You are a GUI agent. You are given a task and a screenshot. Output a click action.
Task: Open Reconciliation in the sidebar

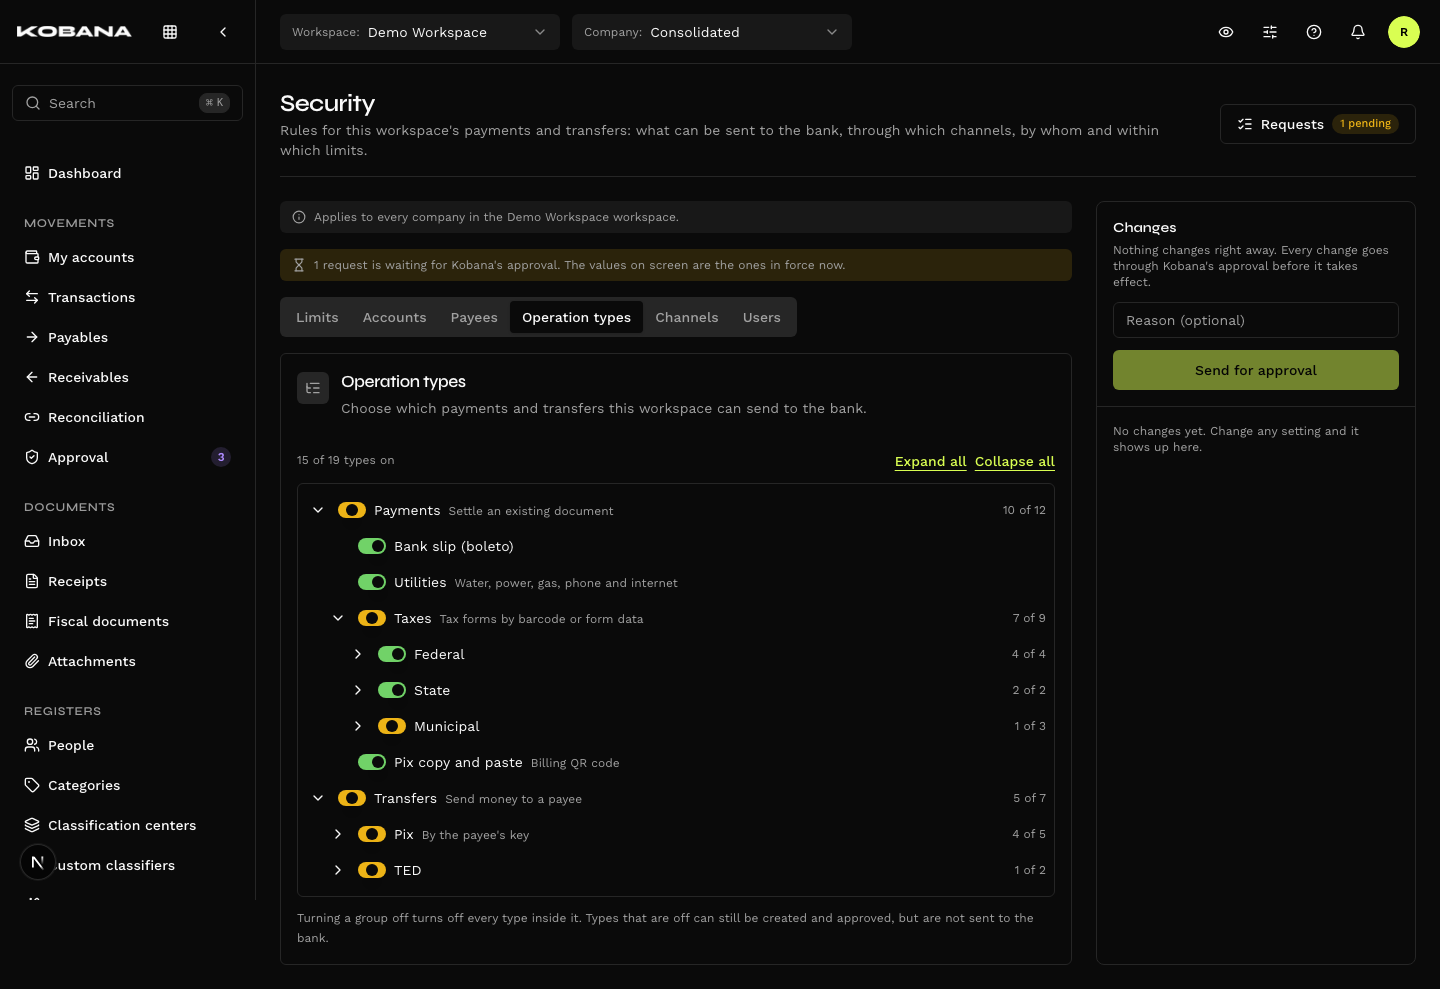[127, 417]
